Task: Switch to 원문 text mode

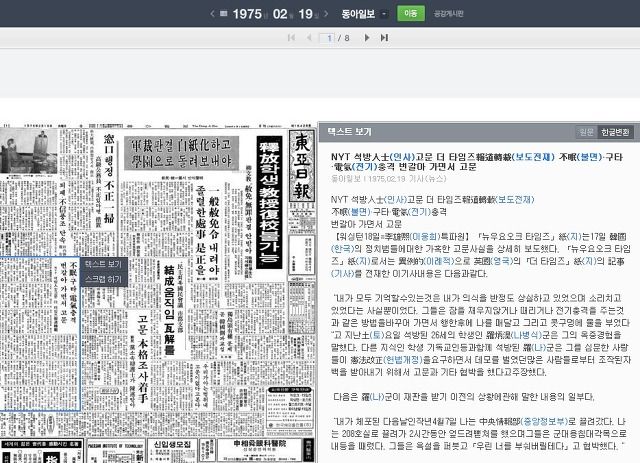Action: pyautogui.click(x=587, y=132)
